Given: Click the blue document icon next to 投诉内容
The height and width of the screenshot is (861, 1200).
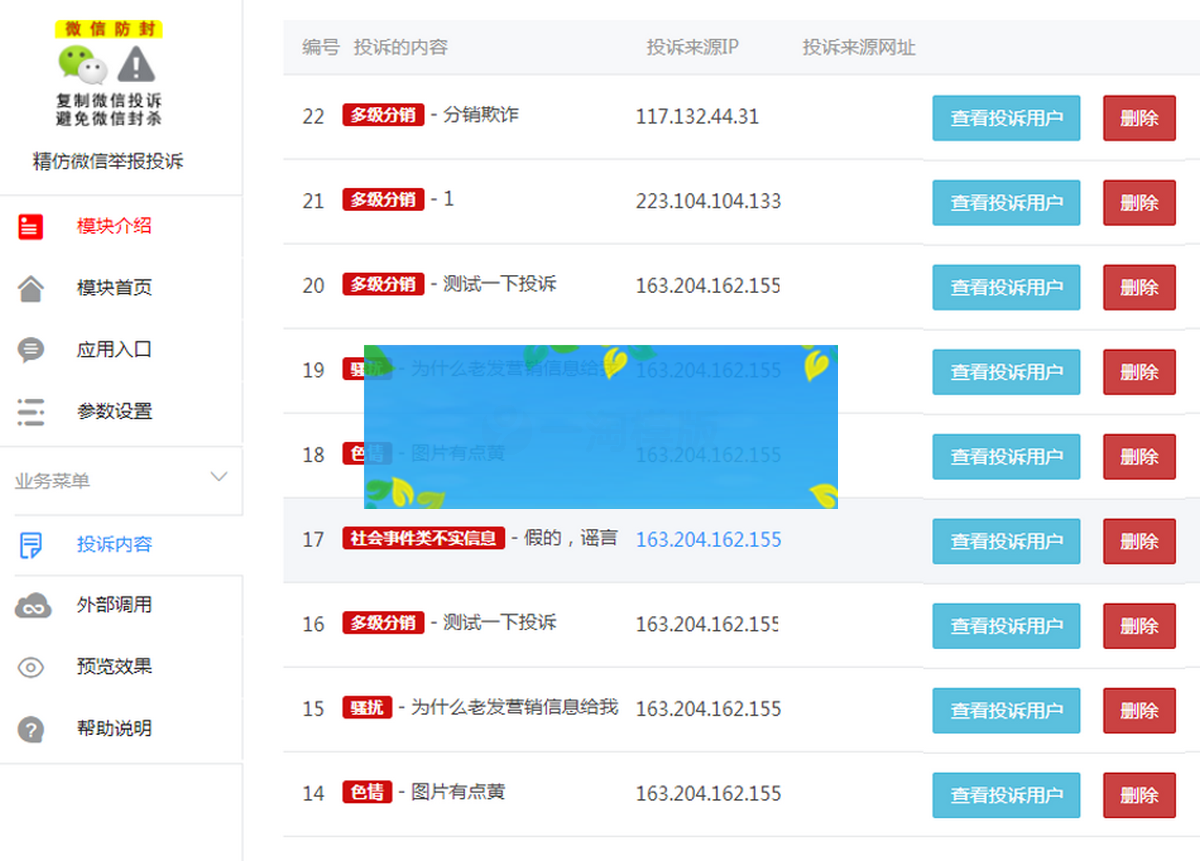Looking at the screenshot, I should pyautogui.click(x=29, y=544).
